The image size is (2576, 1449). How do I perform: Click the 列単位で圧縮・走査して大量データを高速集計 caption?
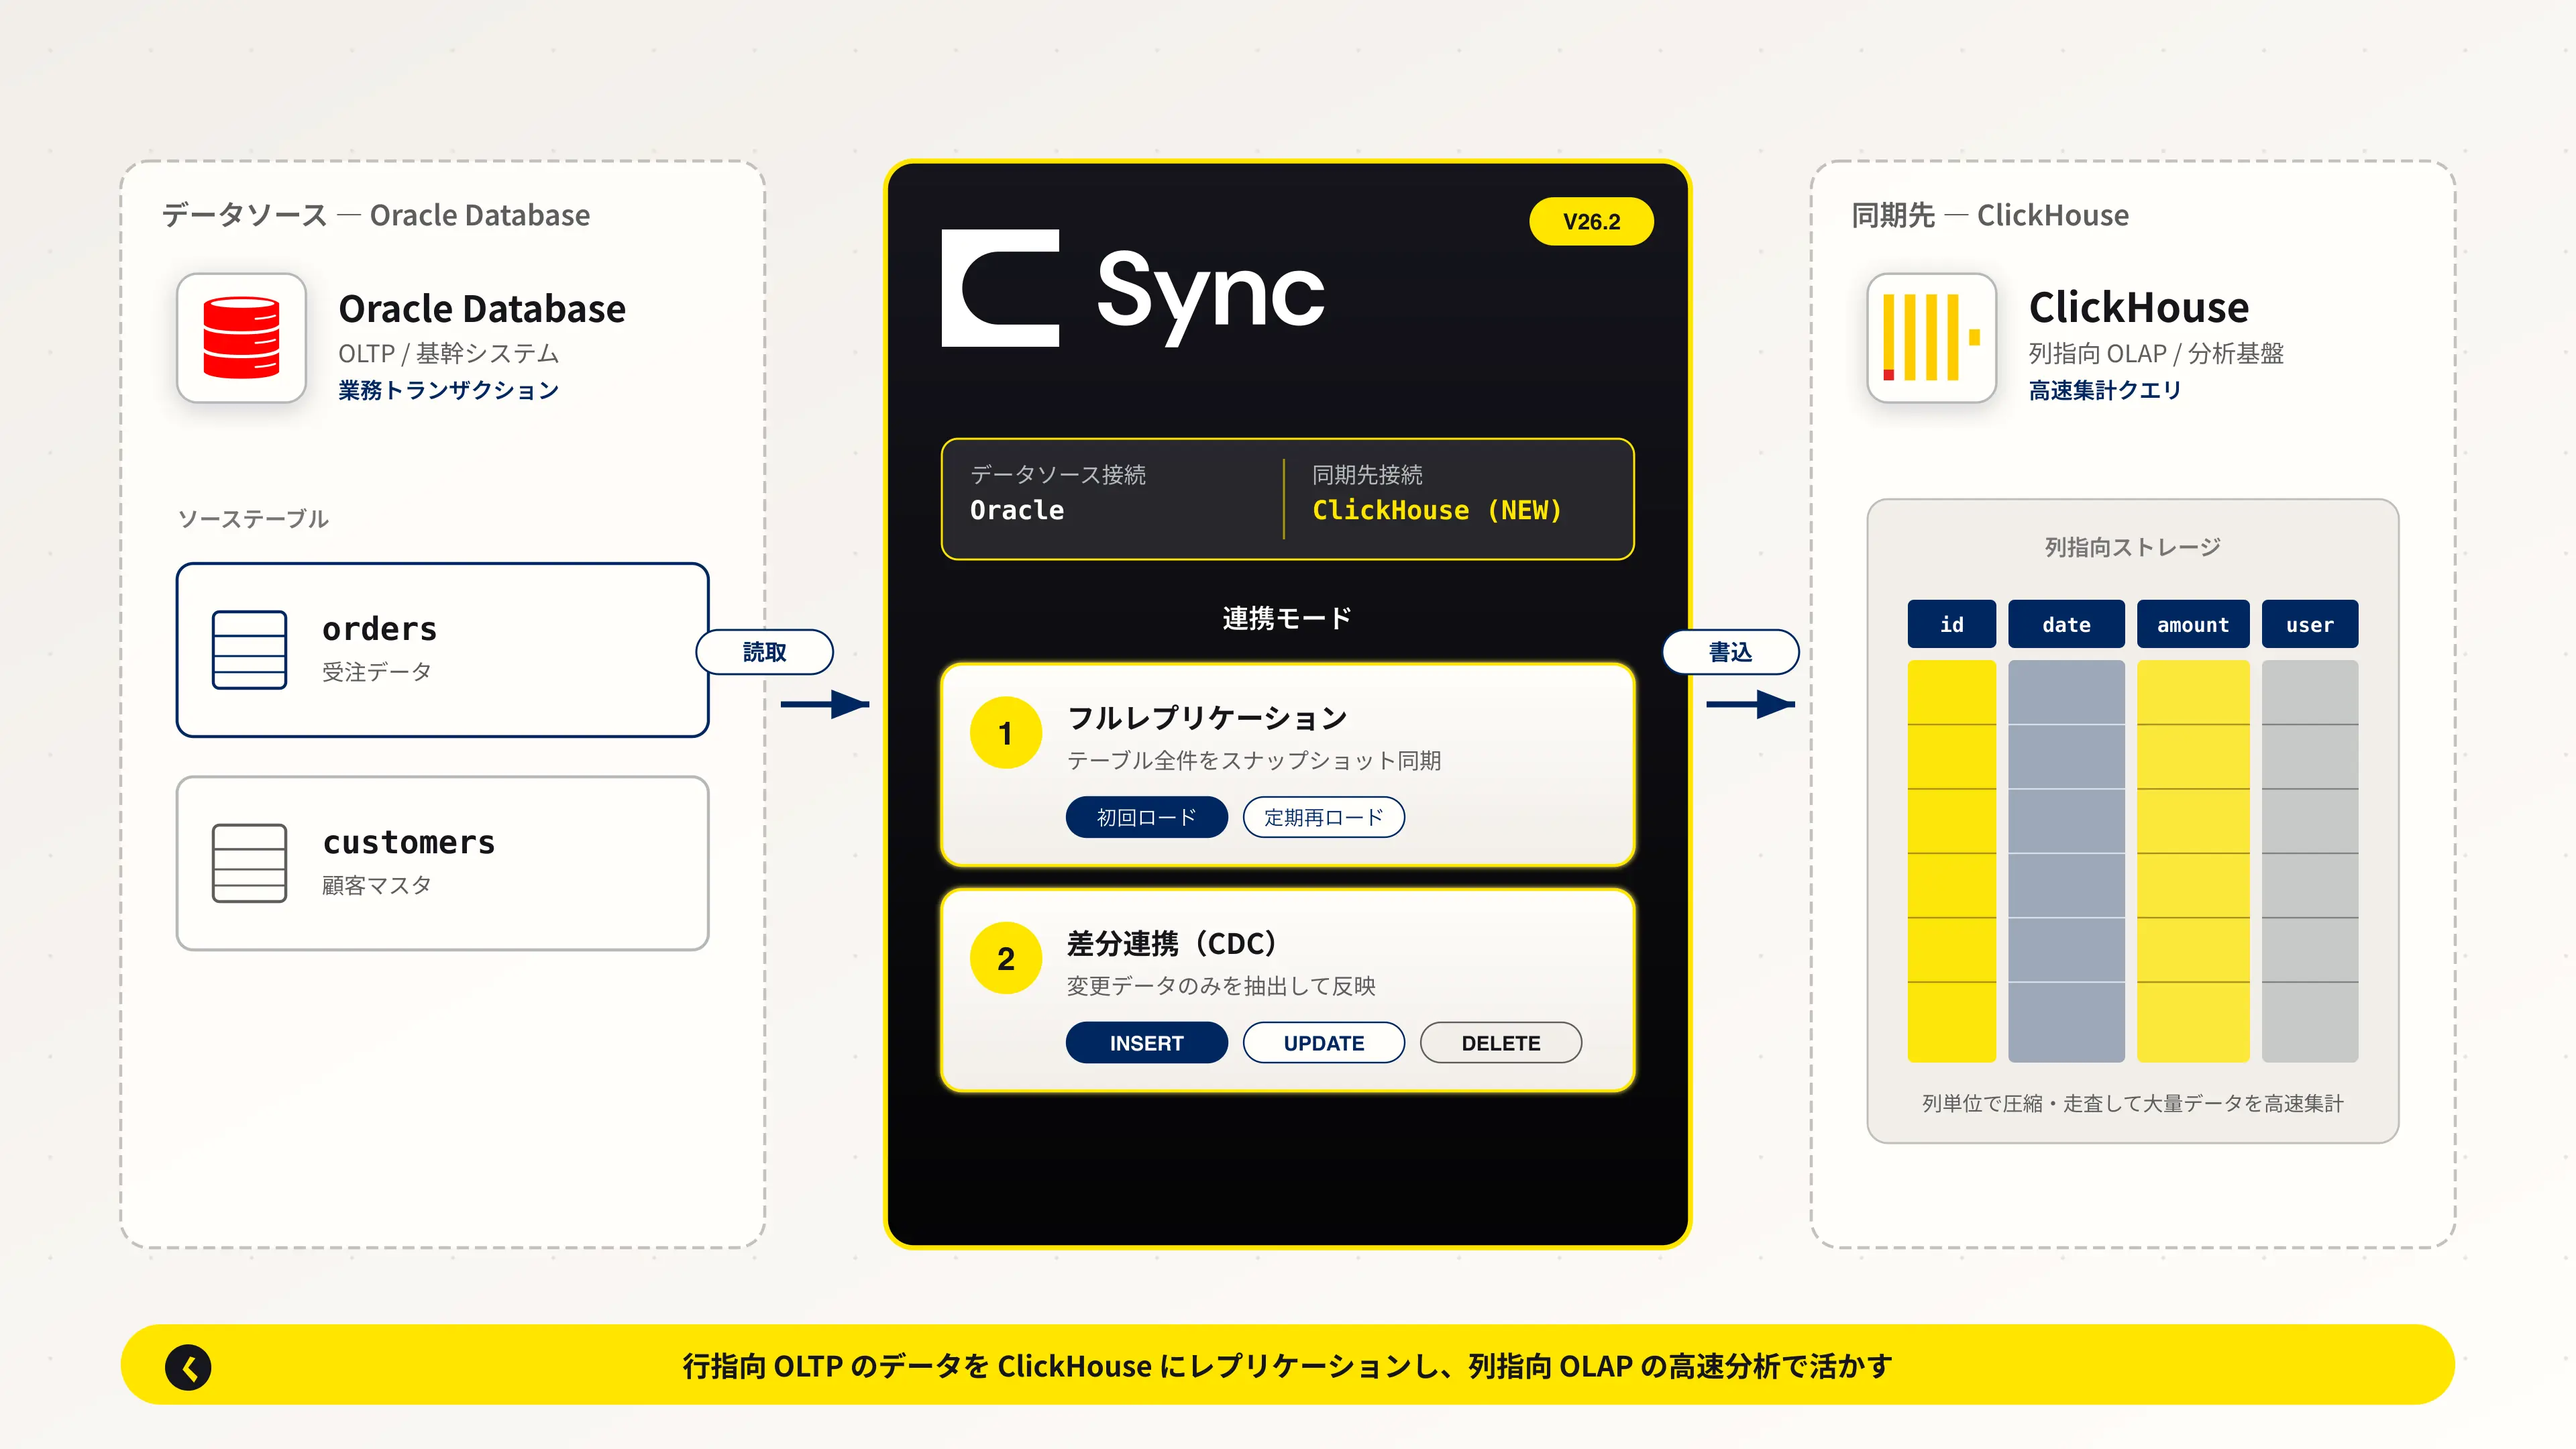2132,1103
